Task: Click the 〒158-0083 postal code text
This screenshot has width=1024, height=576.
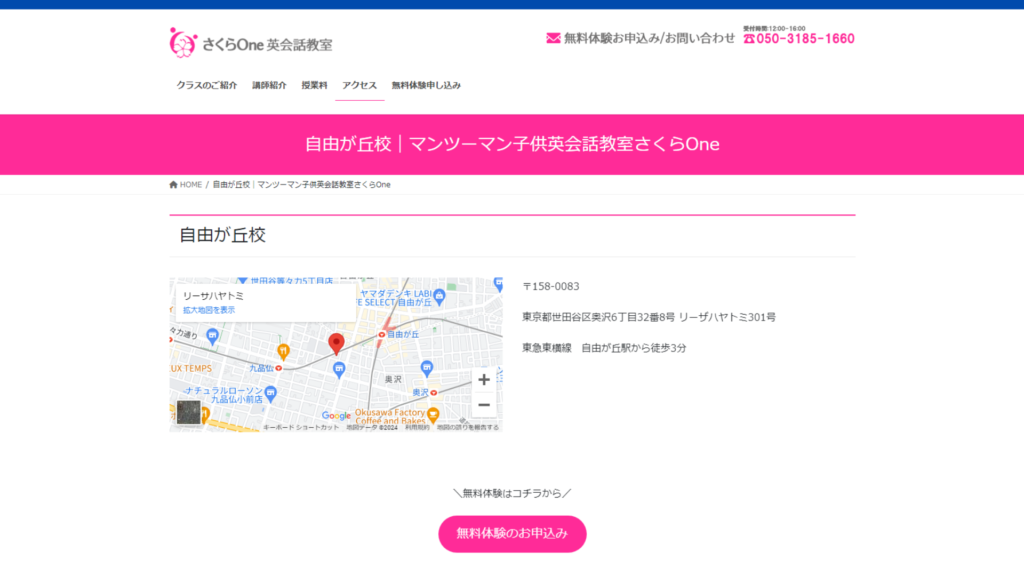Action: 551,287
